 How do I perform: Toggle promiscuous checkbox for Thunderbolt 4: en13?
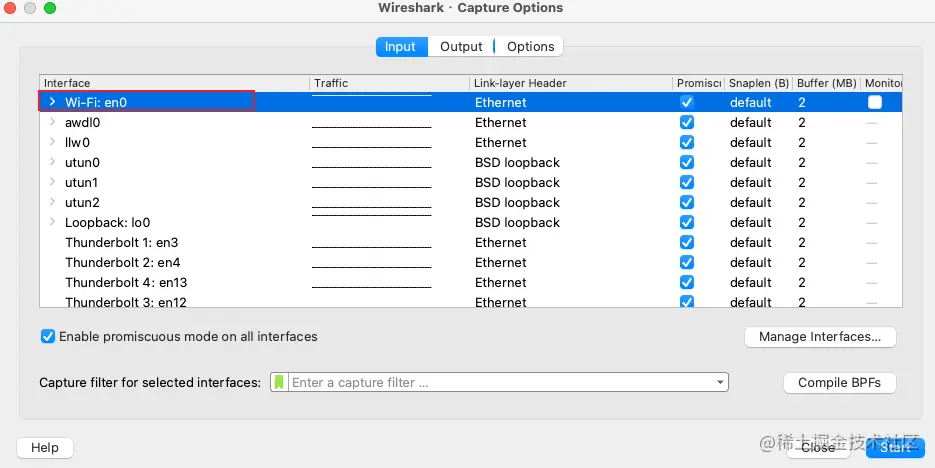[x=687, y=282]
